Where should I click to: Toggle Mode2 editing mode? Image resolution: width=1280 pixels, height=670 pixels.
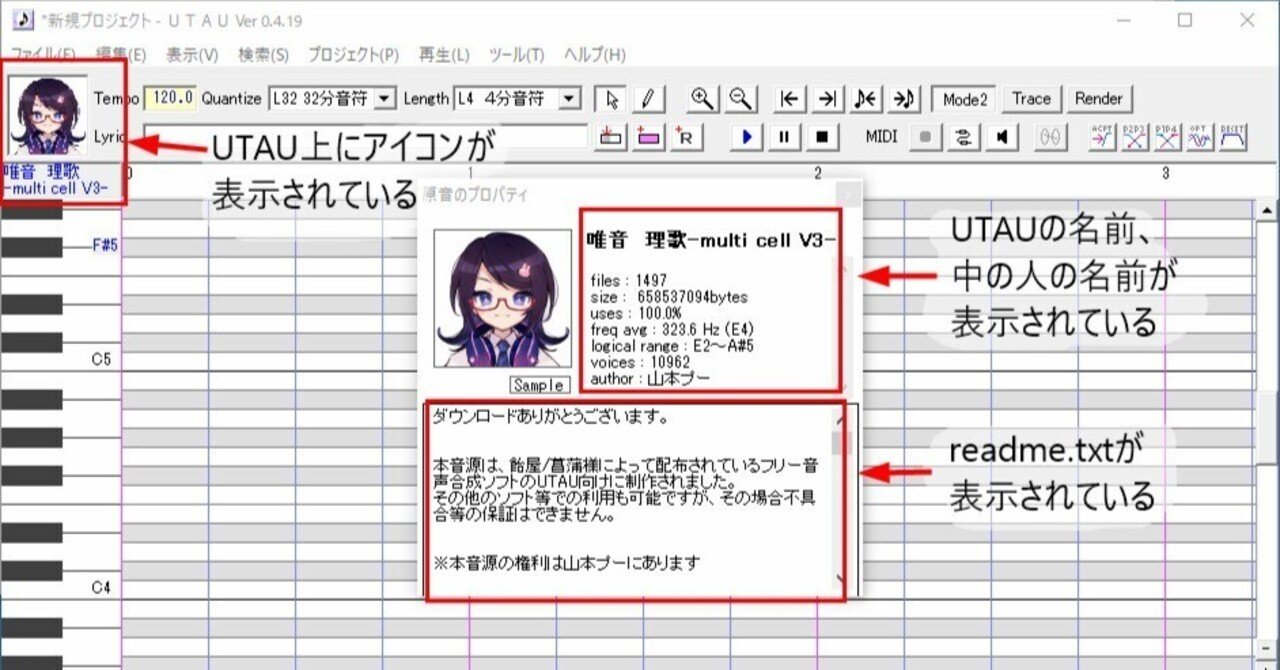(x=961, y=98)
